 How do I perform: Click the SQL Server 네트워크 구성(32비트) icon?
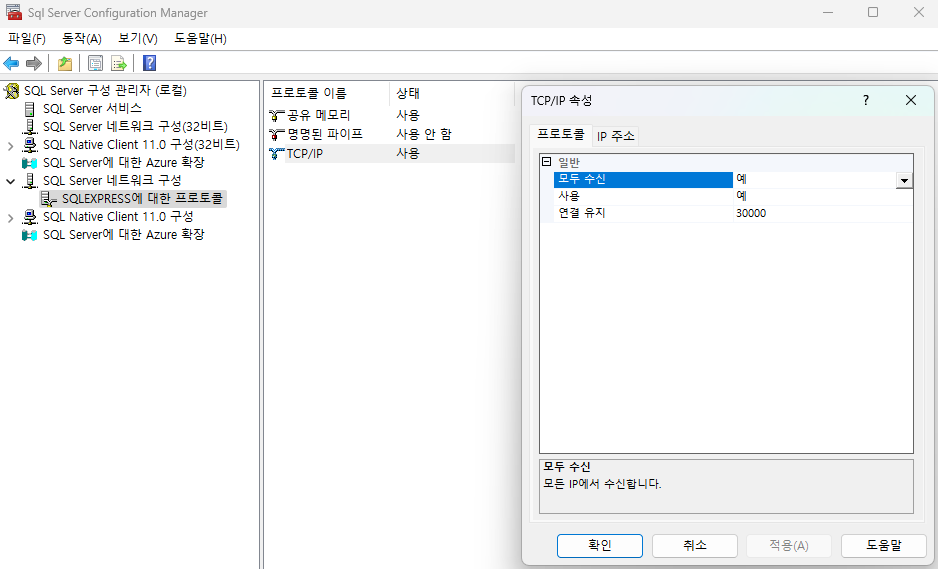[x=29, y=127]
